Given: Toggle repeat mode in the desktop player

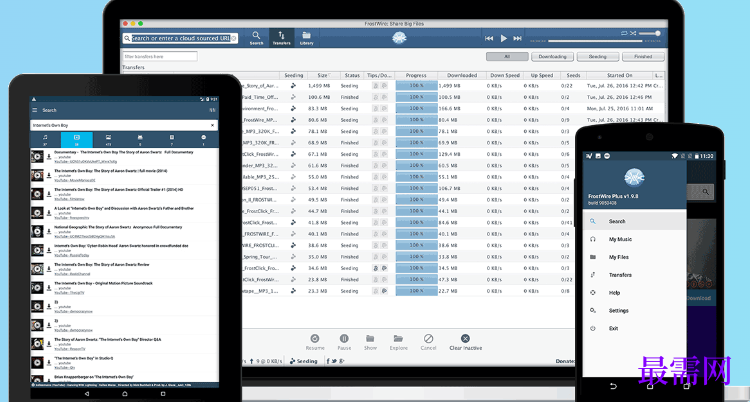Looking at the screenshot, I should click(624, 33).
